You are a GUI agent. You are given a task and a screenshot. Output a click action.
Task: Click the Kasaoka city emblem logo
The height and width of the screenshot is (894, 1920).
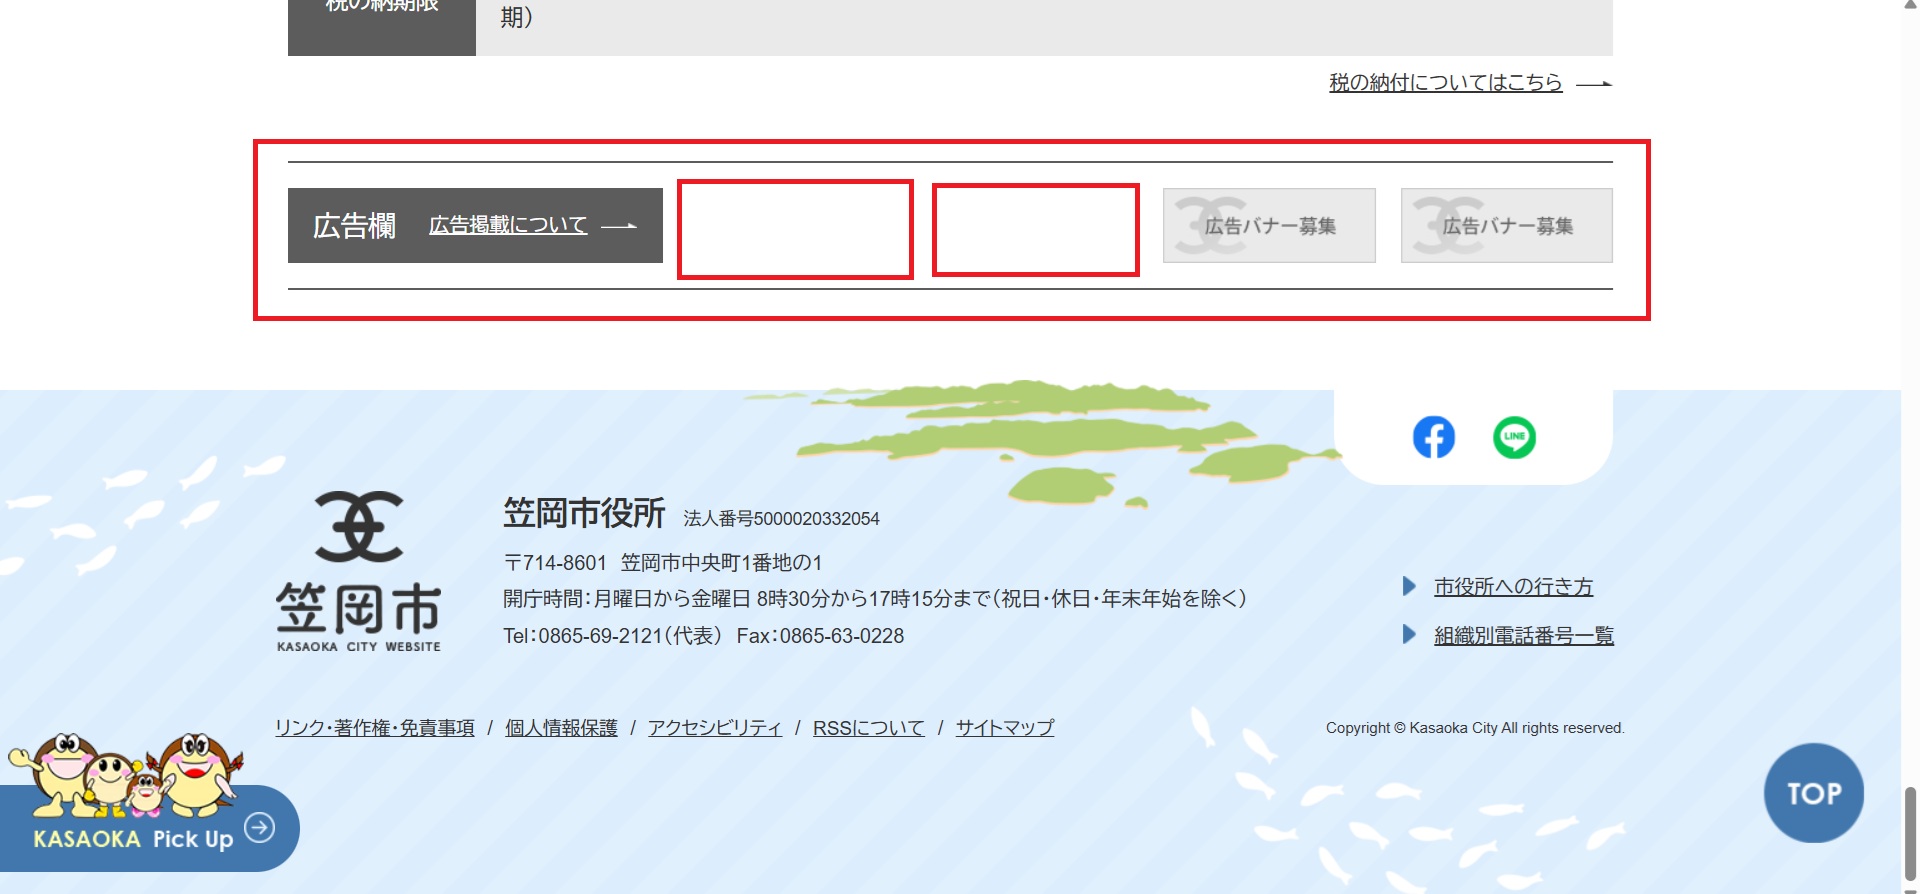(x=359, y=527)
